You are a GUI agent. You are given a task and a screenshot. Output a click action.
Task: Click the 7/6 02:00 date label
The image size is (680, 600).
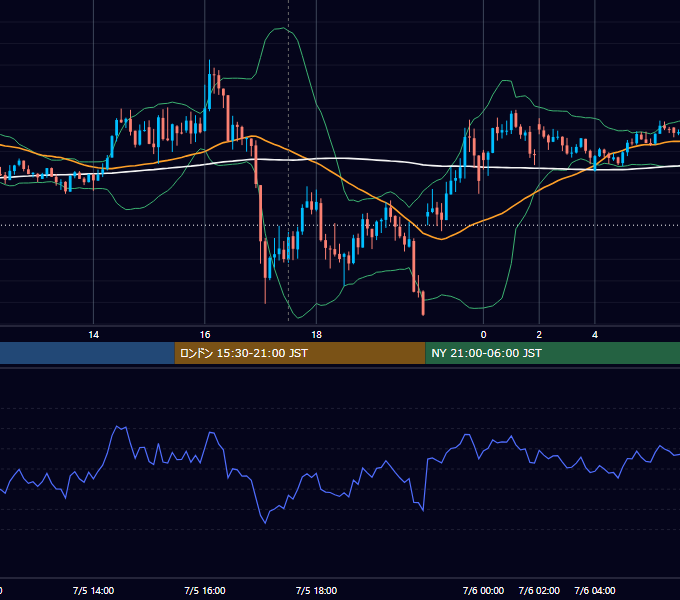click(x=539, y=590)
